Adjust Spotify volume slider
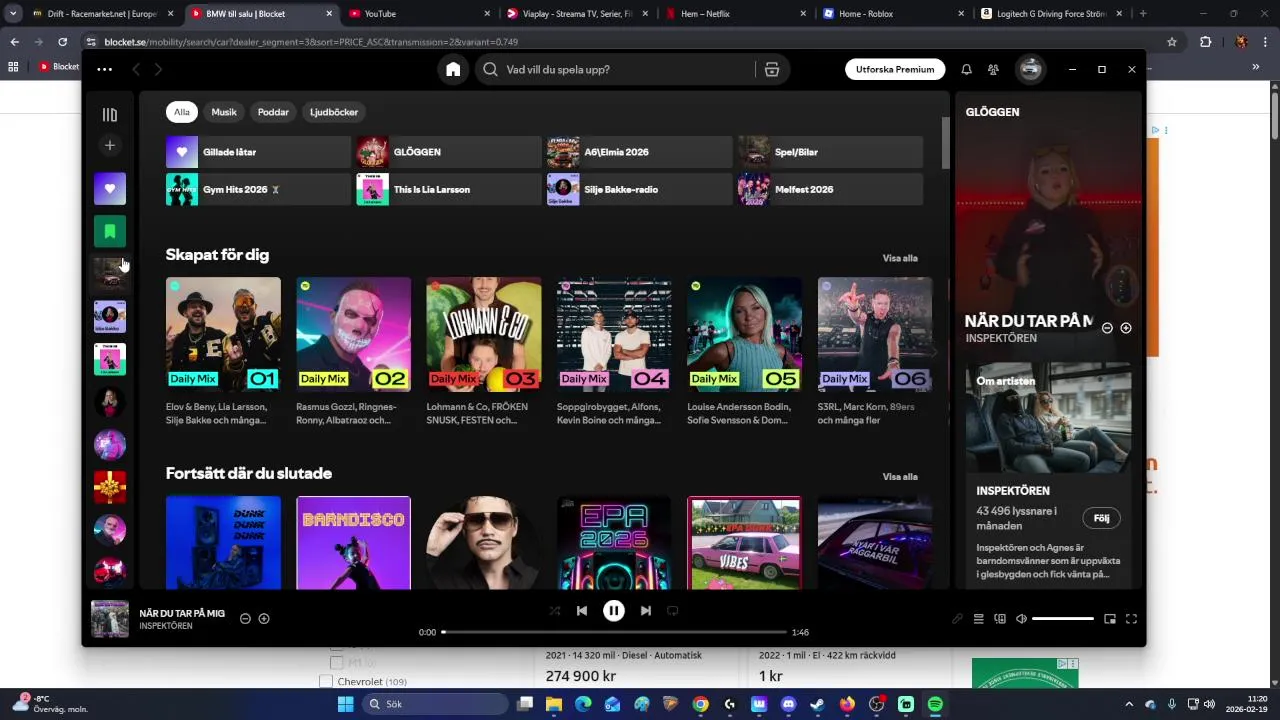This screenshot has width=1280, height=720. pos(1063,619)
